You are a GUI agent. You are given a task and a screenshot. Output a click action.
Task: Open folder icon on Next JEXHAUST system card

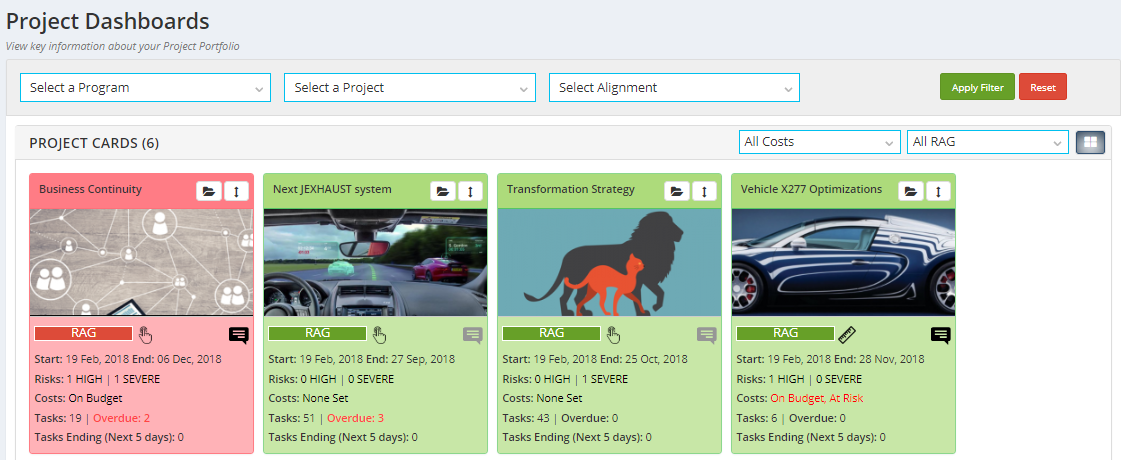pyautogui.click(x=443, y=191)
